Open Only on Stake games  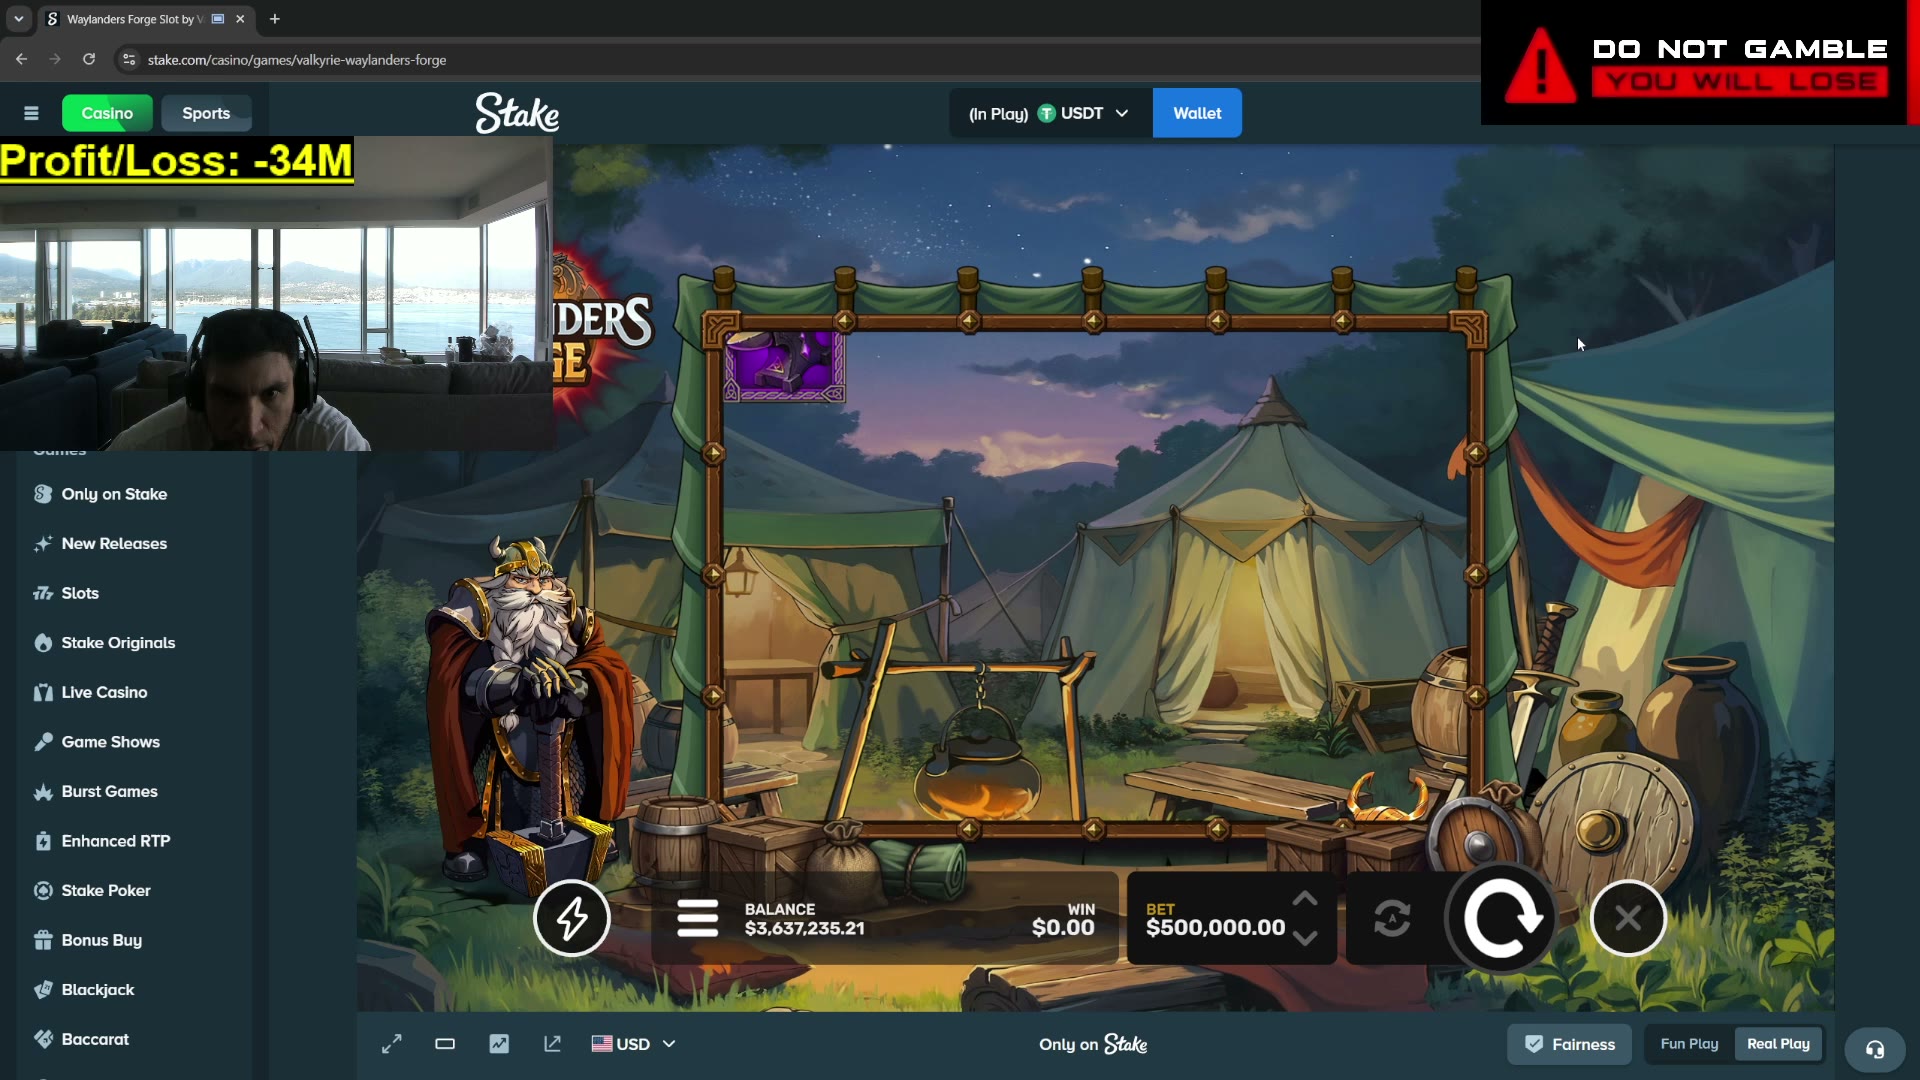pyautogui.click(x=114, y=494)
